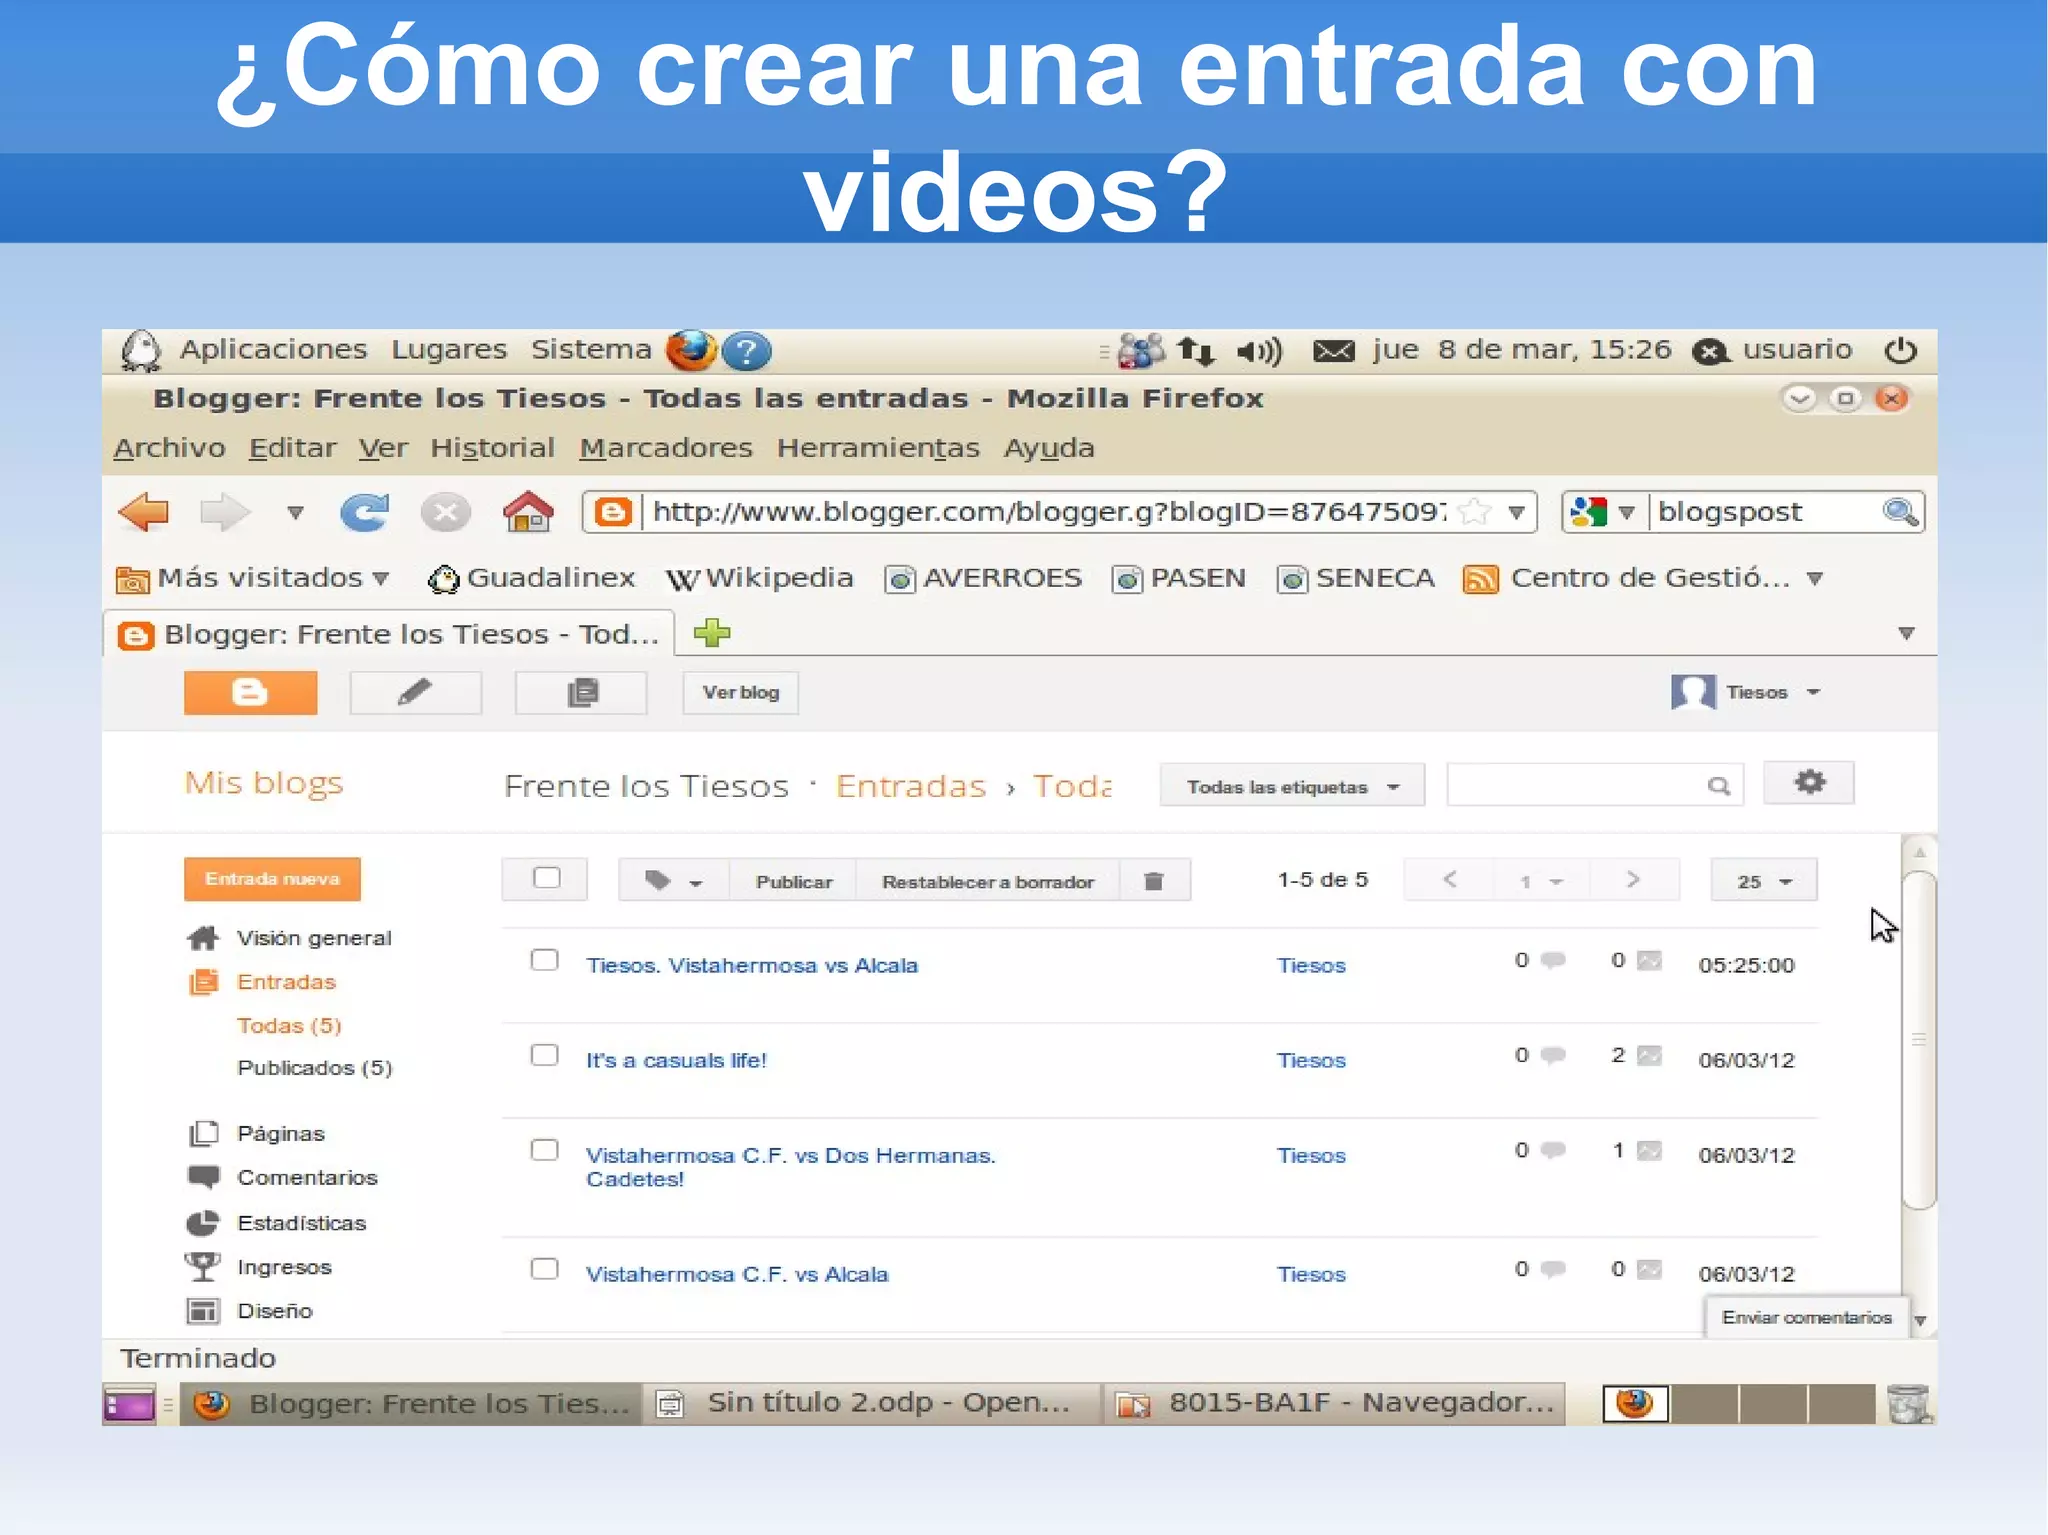Open the Tiesos account dropdown
This screenshot has width=2048, height=1535.
[x=1746, y=692]
